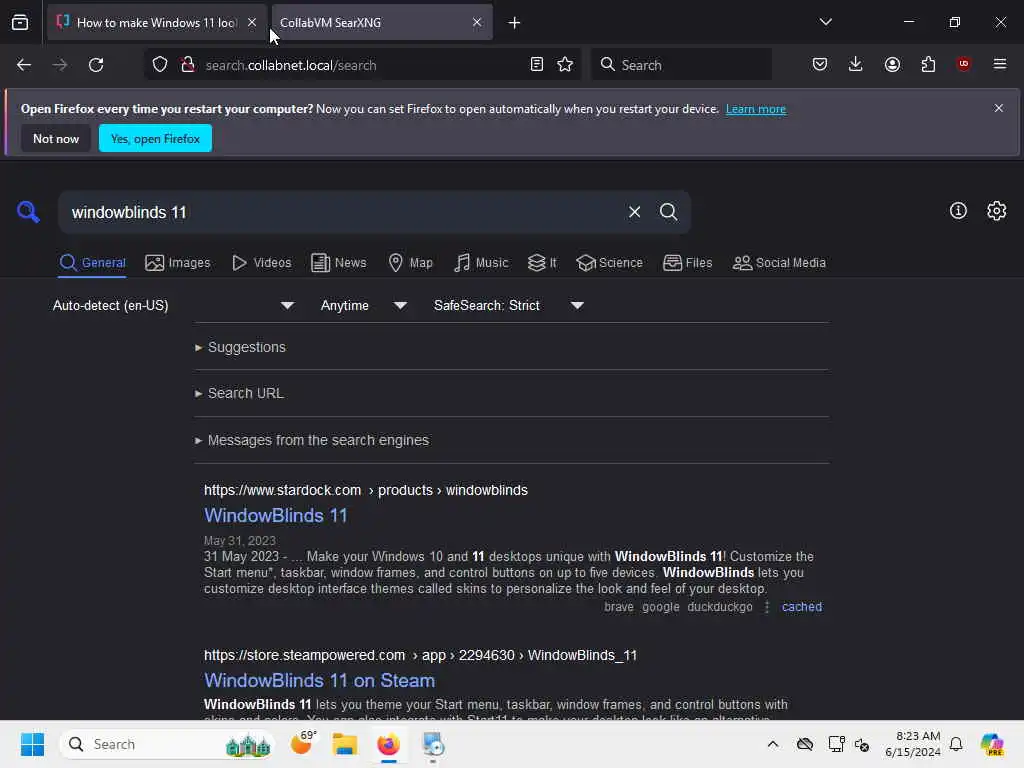Open Firefox account menu
Screen dimensions: 1024x768
(x=892, y=64)
